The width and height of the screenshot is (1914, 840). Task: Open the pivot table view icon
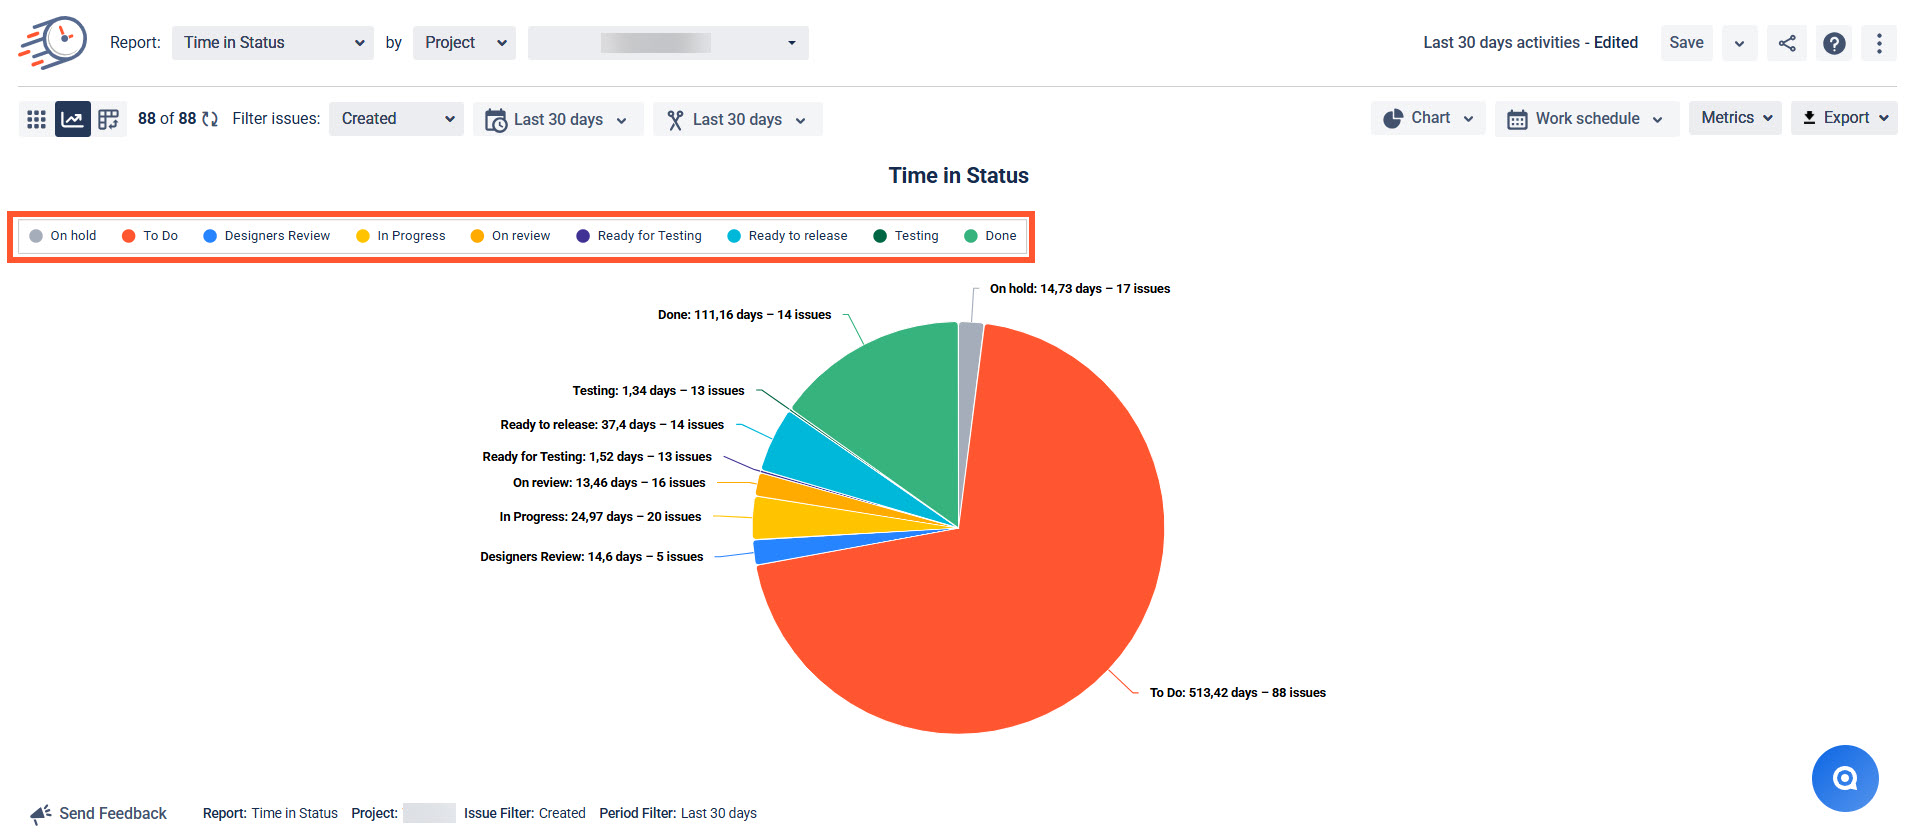pyautogui.click(x=109, y=119)
